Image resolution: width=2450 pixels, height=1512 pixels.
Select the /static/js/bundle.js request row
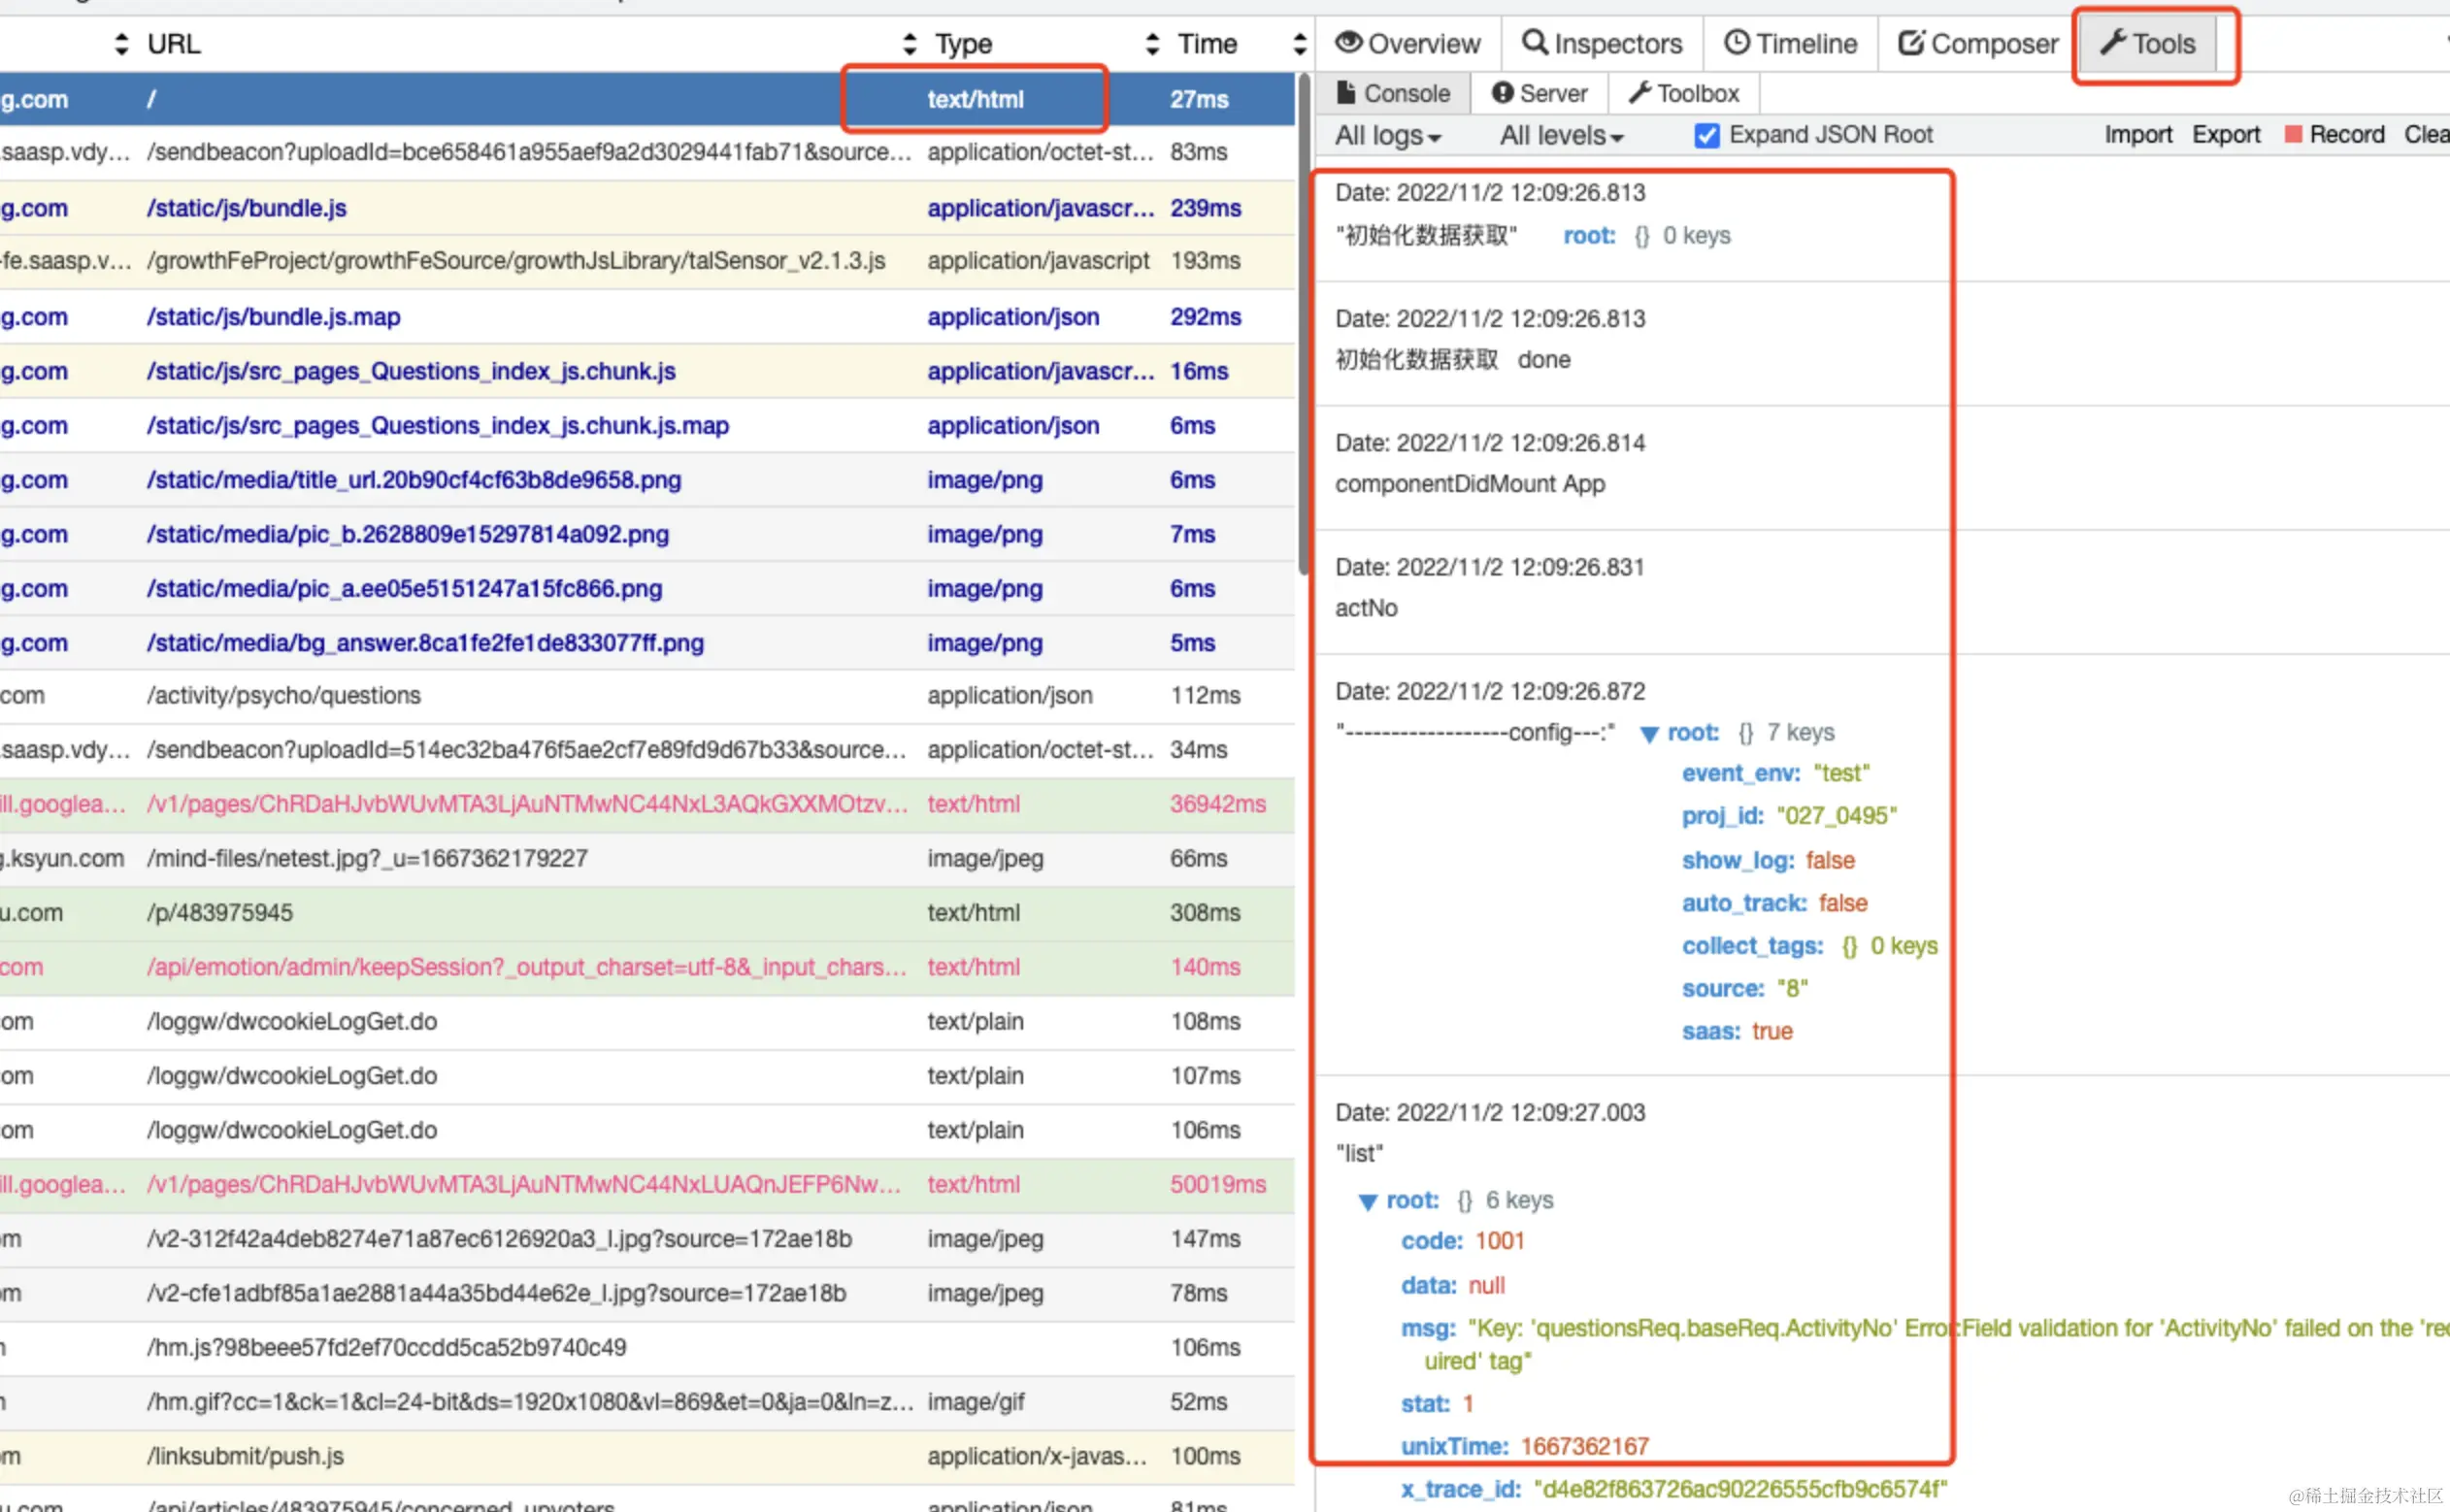(x=246, y=208)
